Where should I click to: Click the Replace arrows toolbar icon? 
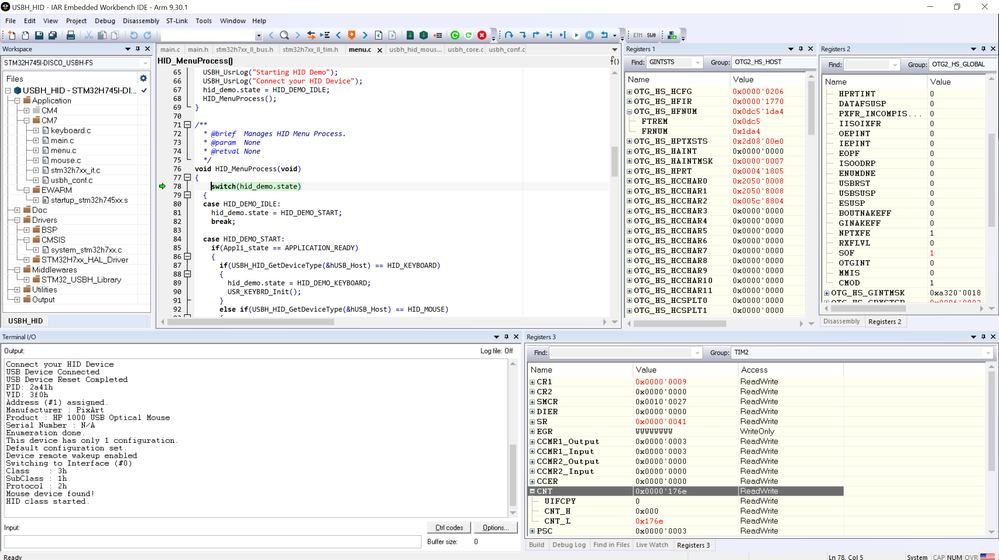click(311, 35)
